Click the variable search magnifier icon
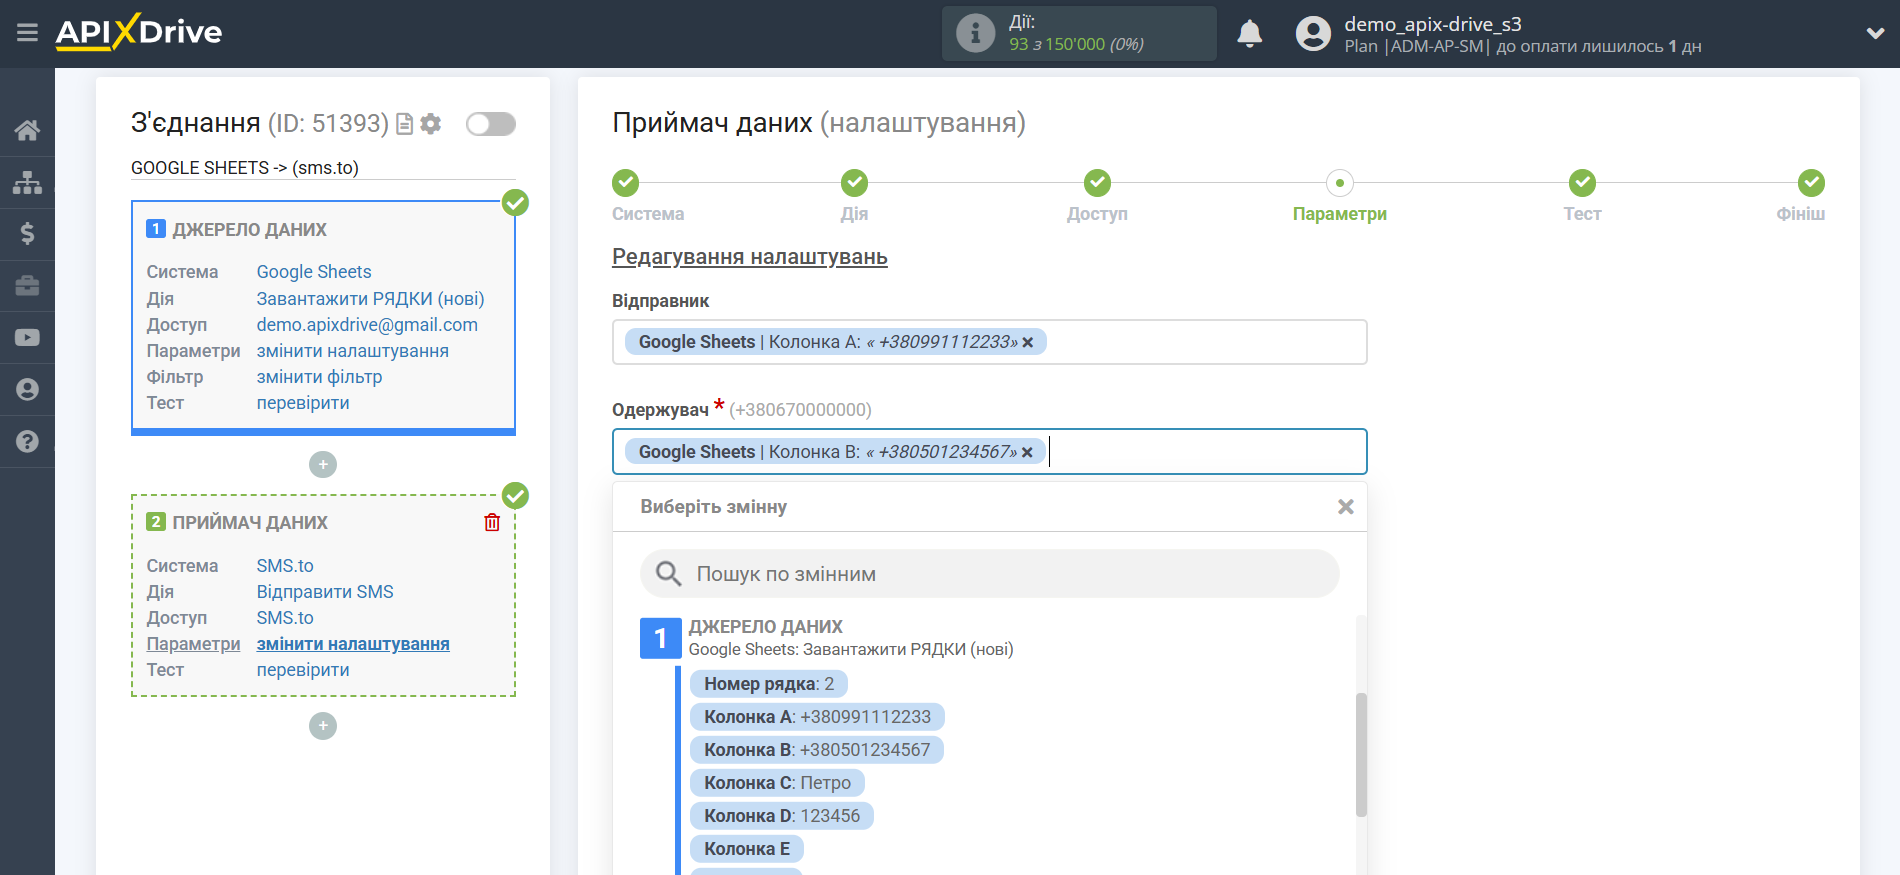 (x=668, y=574)
